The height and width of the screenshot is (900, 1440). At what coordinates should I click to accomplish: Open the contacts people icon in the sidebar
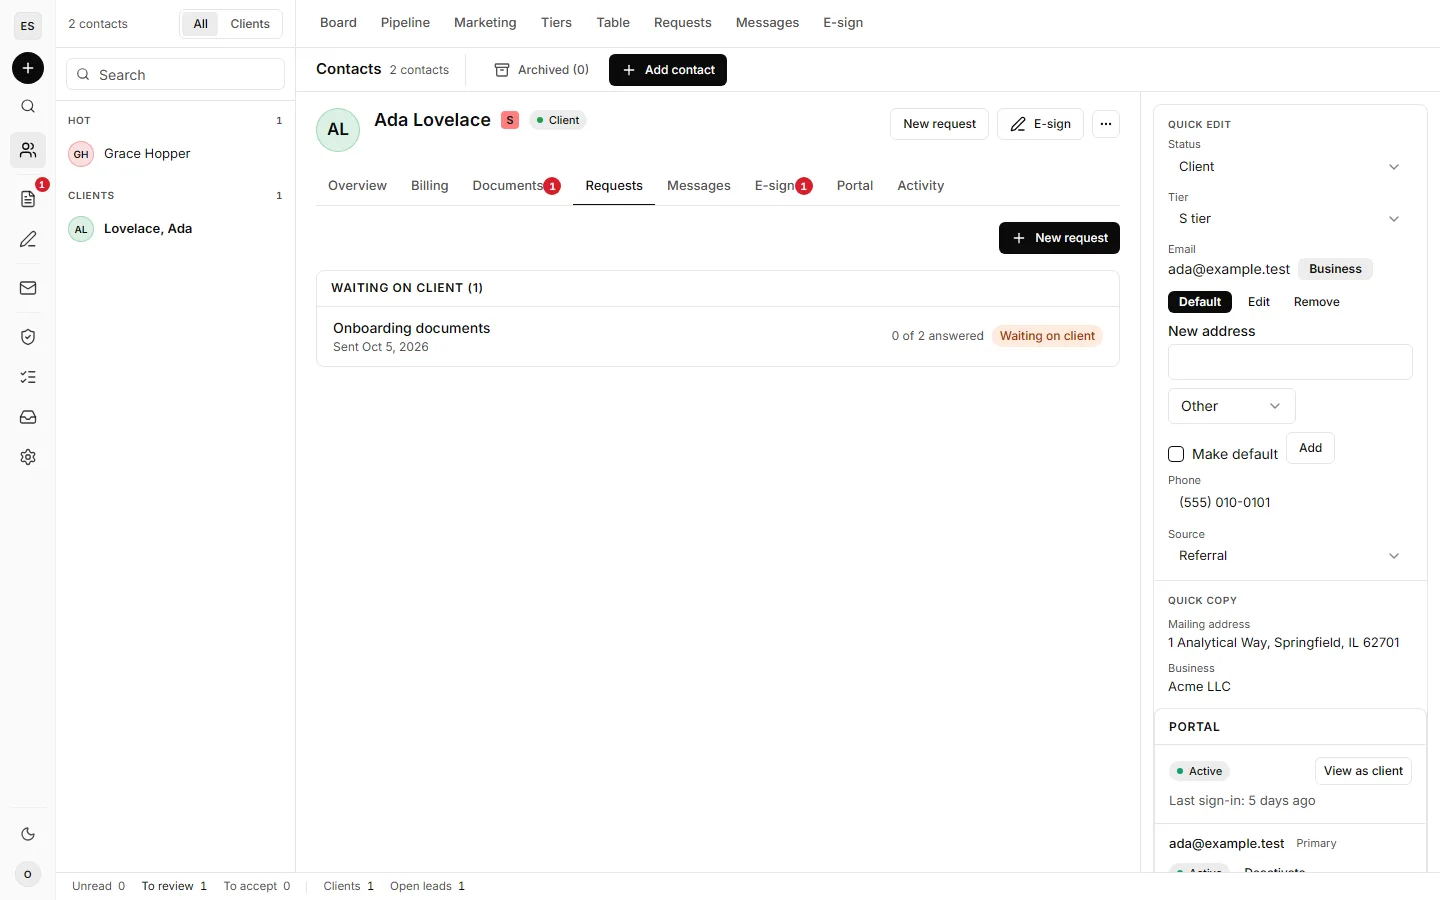[x=28, y=150]
